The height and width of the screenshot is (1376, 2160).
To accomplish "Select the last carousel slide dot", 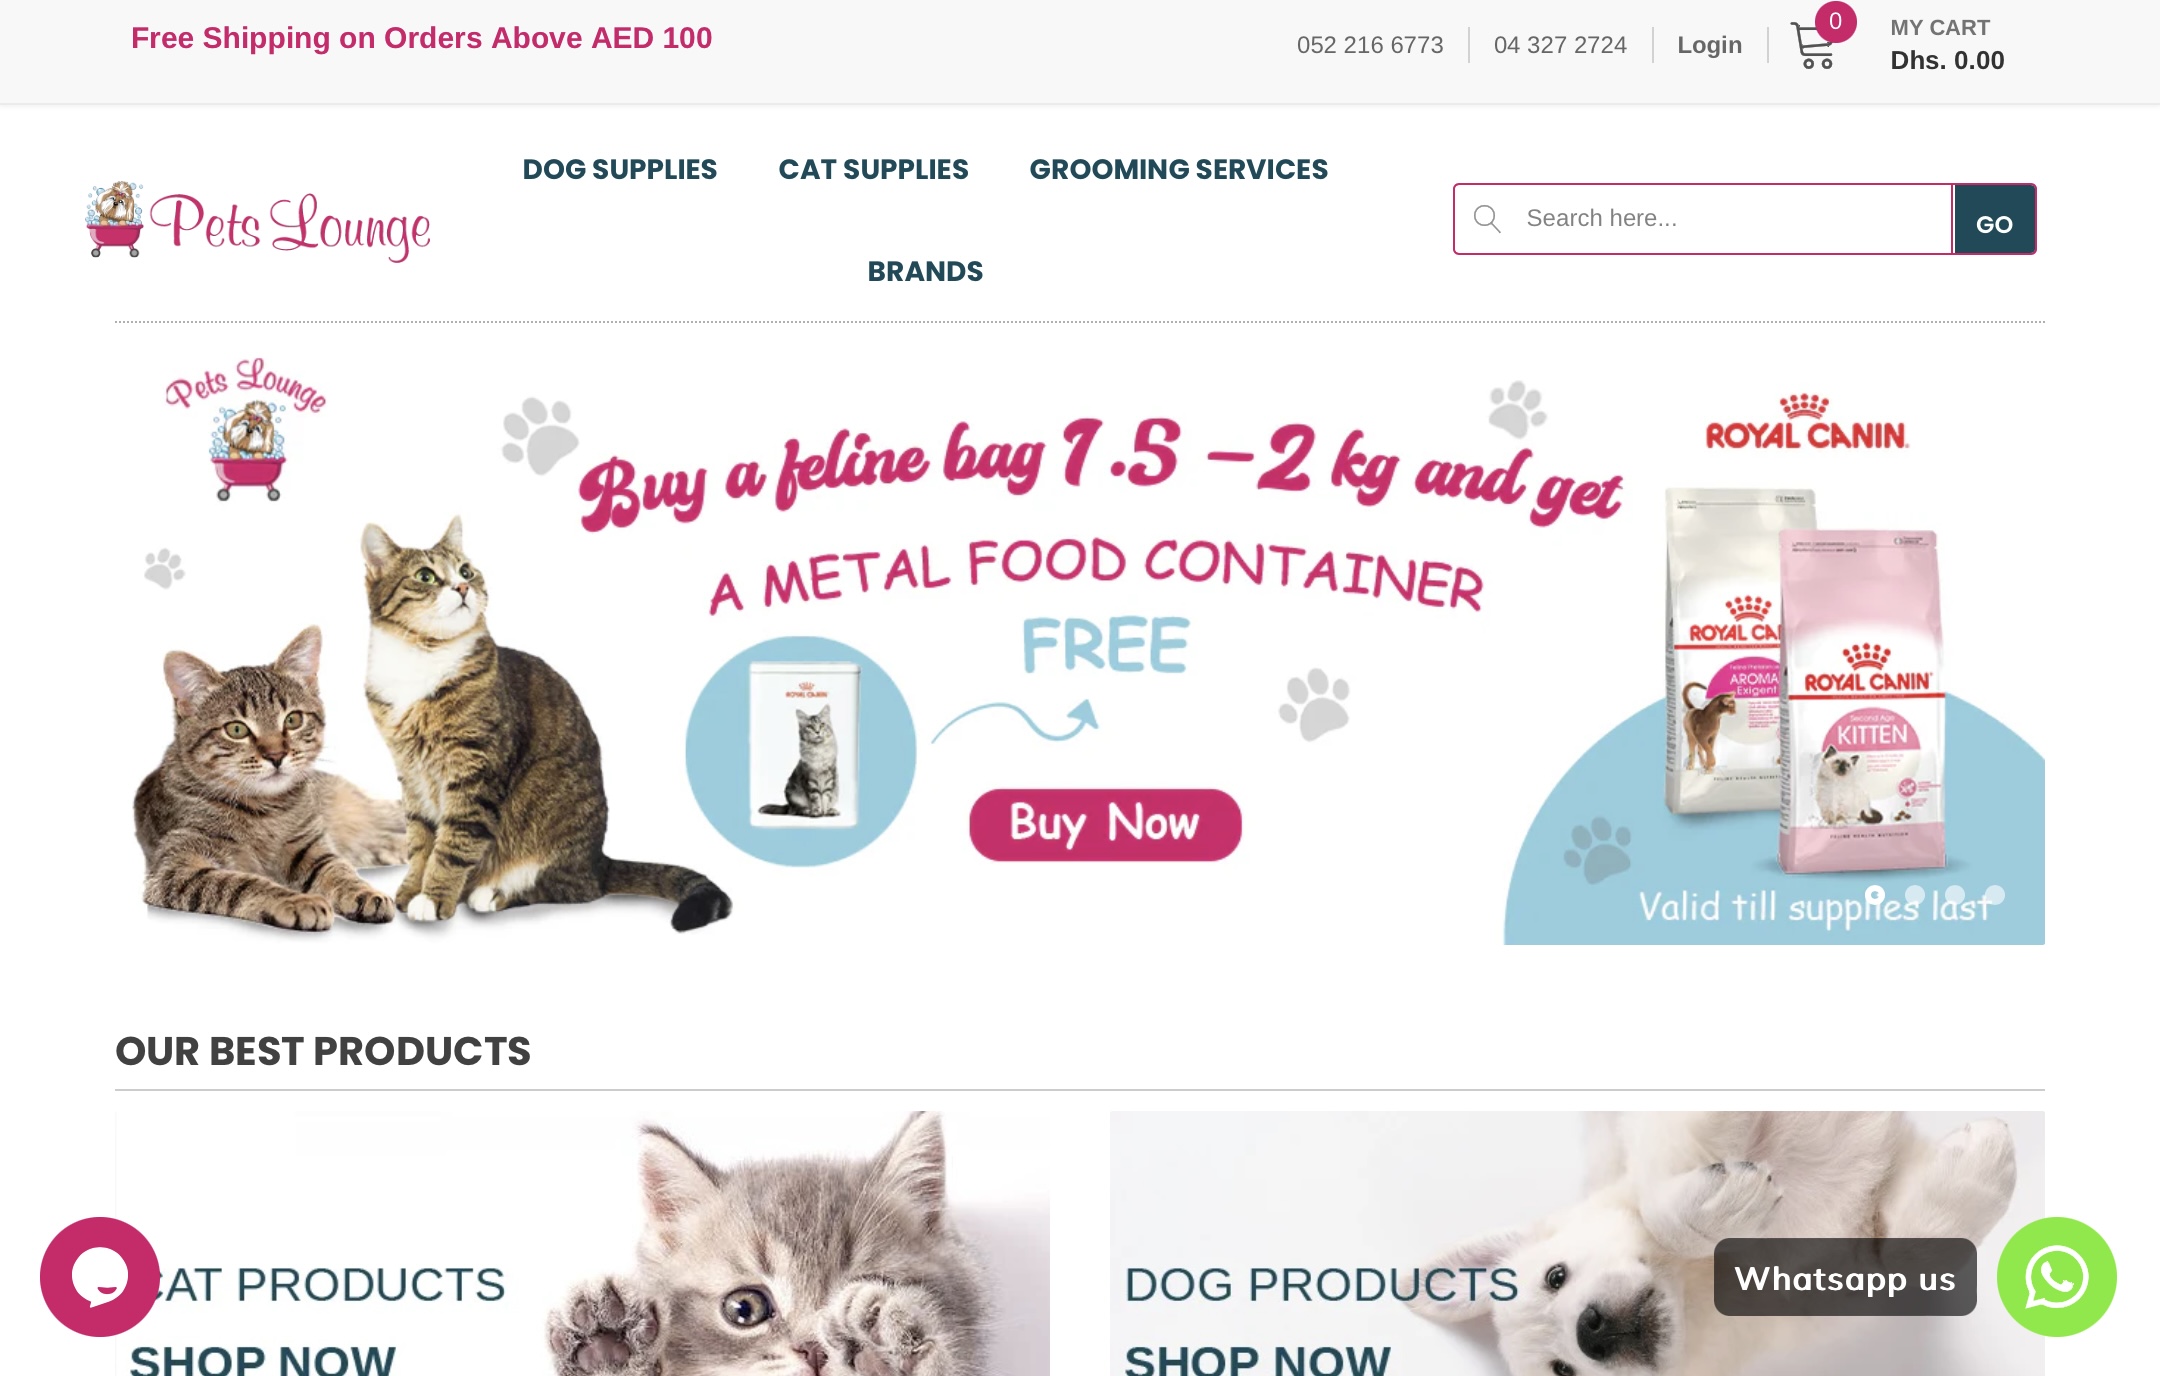I will pos(1995,895).
